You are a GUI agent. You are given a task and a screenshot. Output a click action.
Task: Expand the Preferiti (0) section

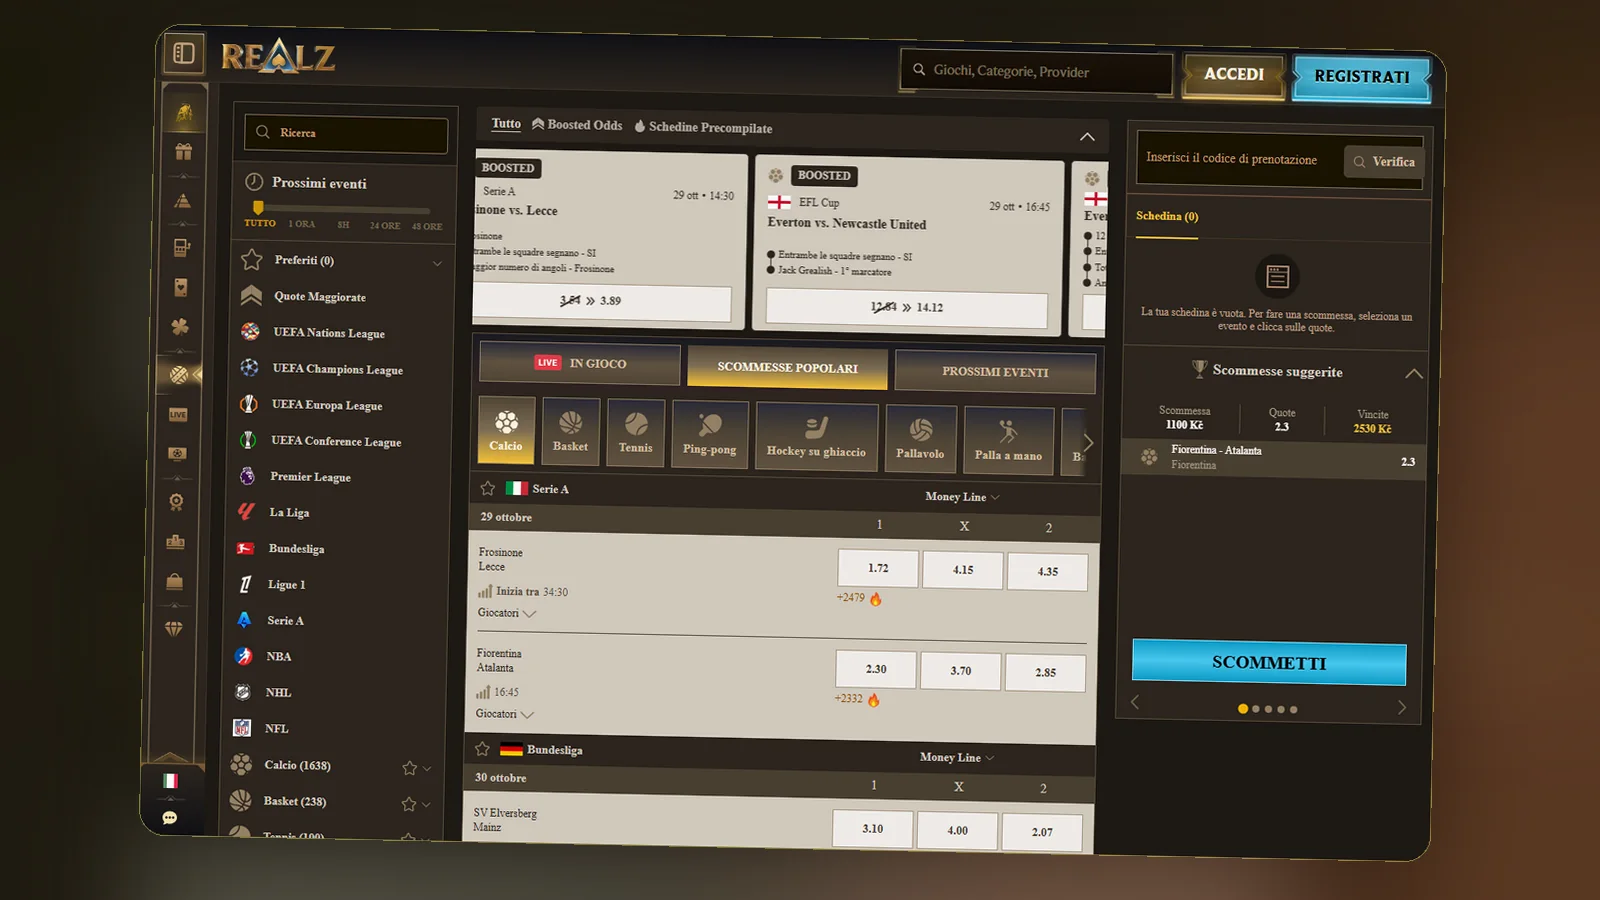pos(341,261)
